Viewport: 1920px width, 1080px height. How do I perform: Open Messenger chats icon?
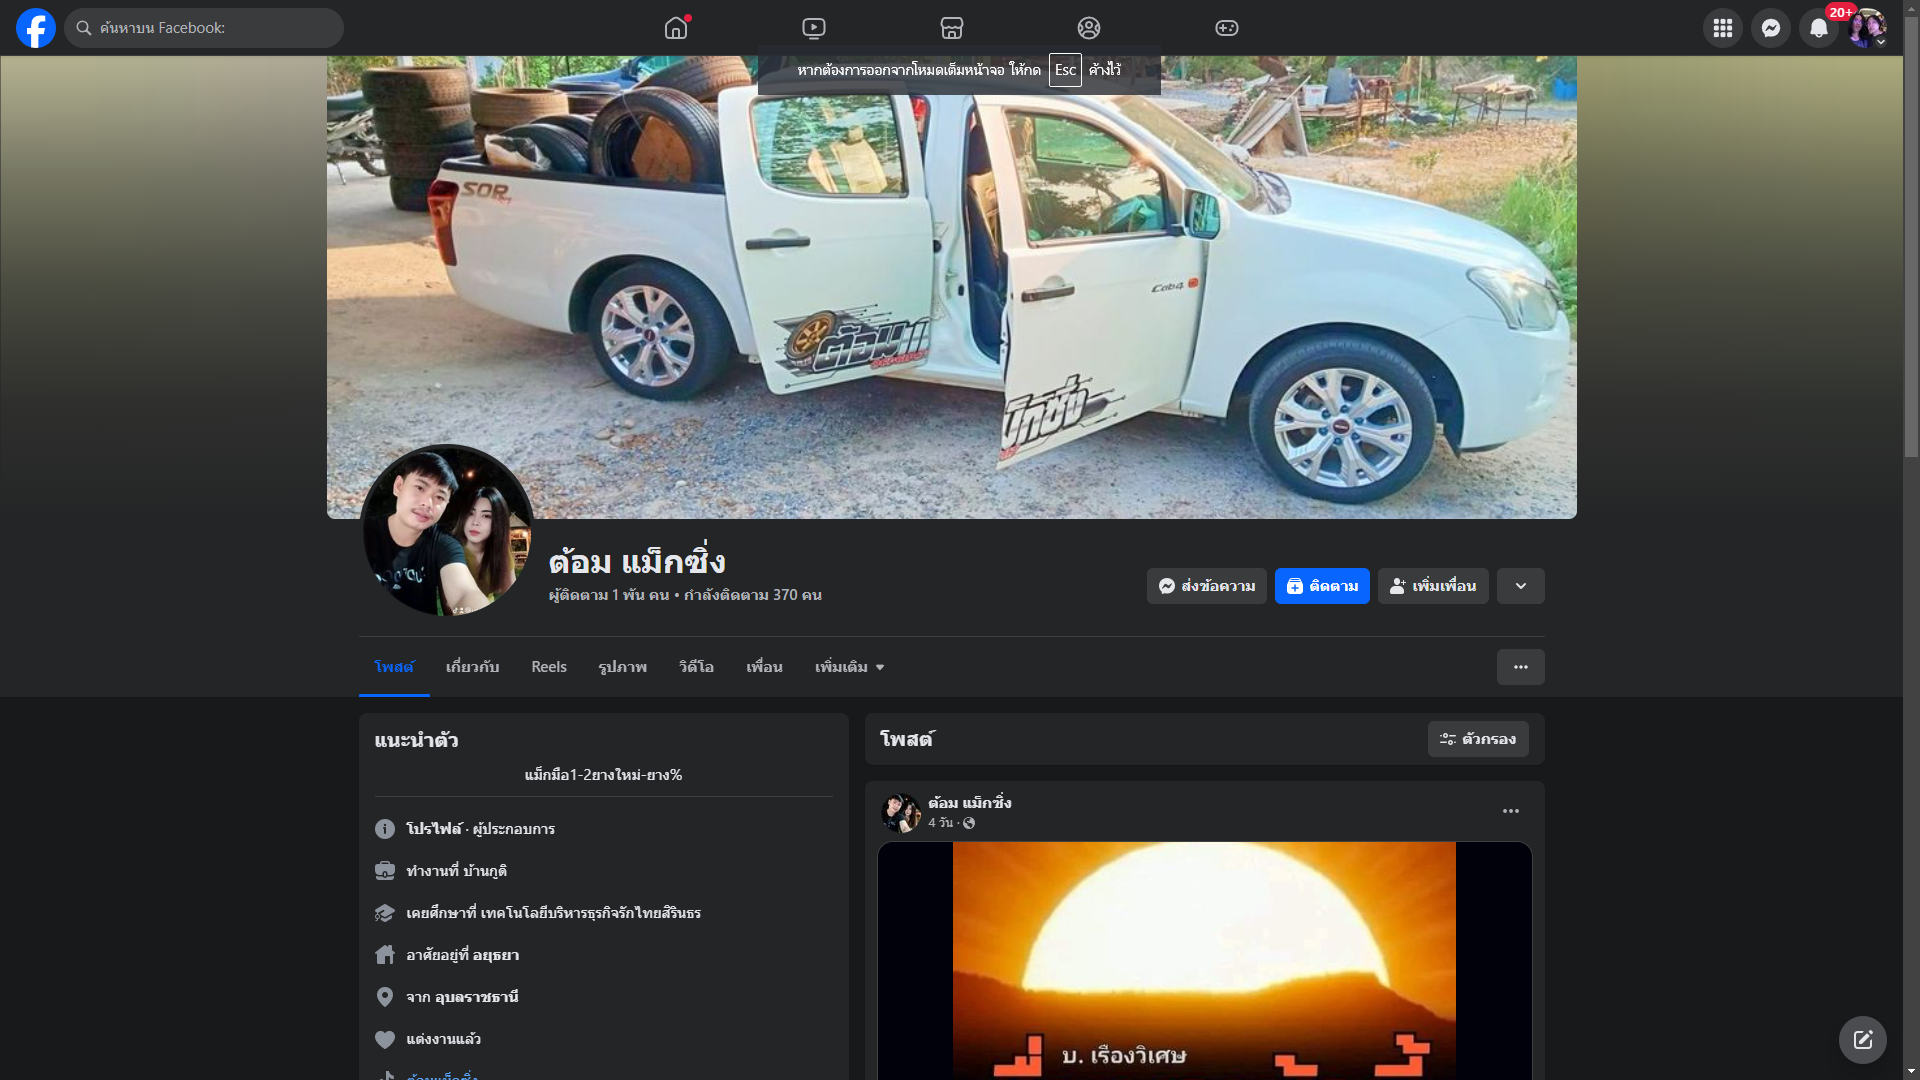point(1770,28)
